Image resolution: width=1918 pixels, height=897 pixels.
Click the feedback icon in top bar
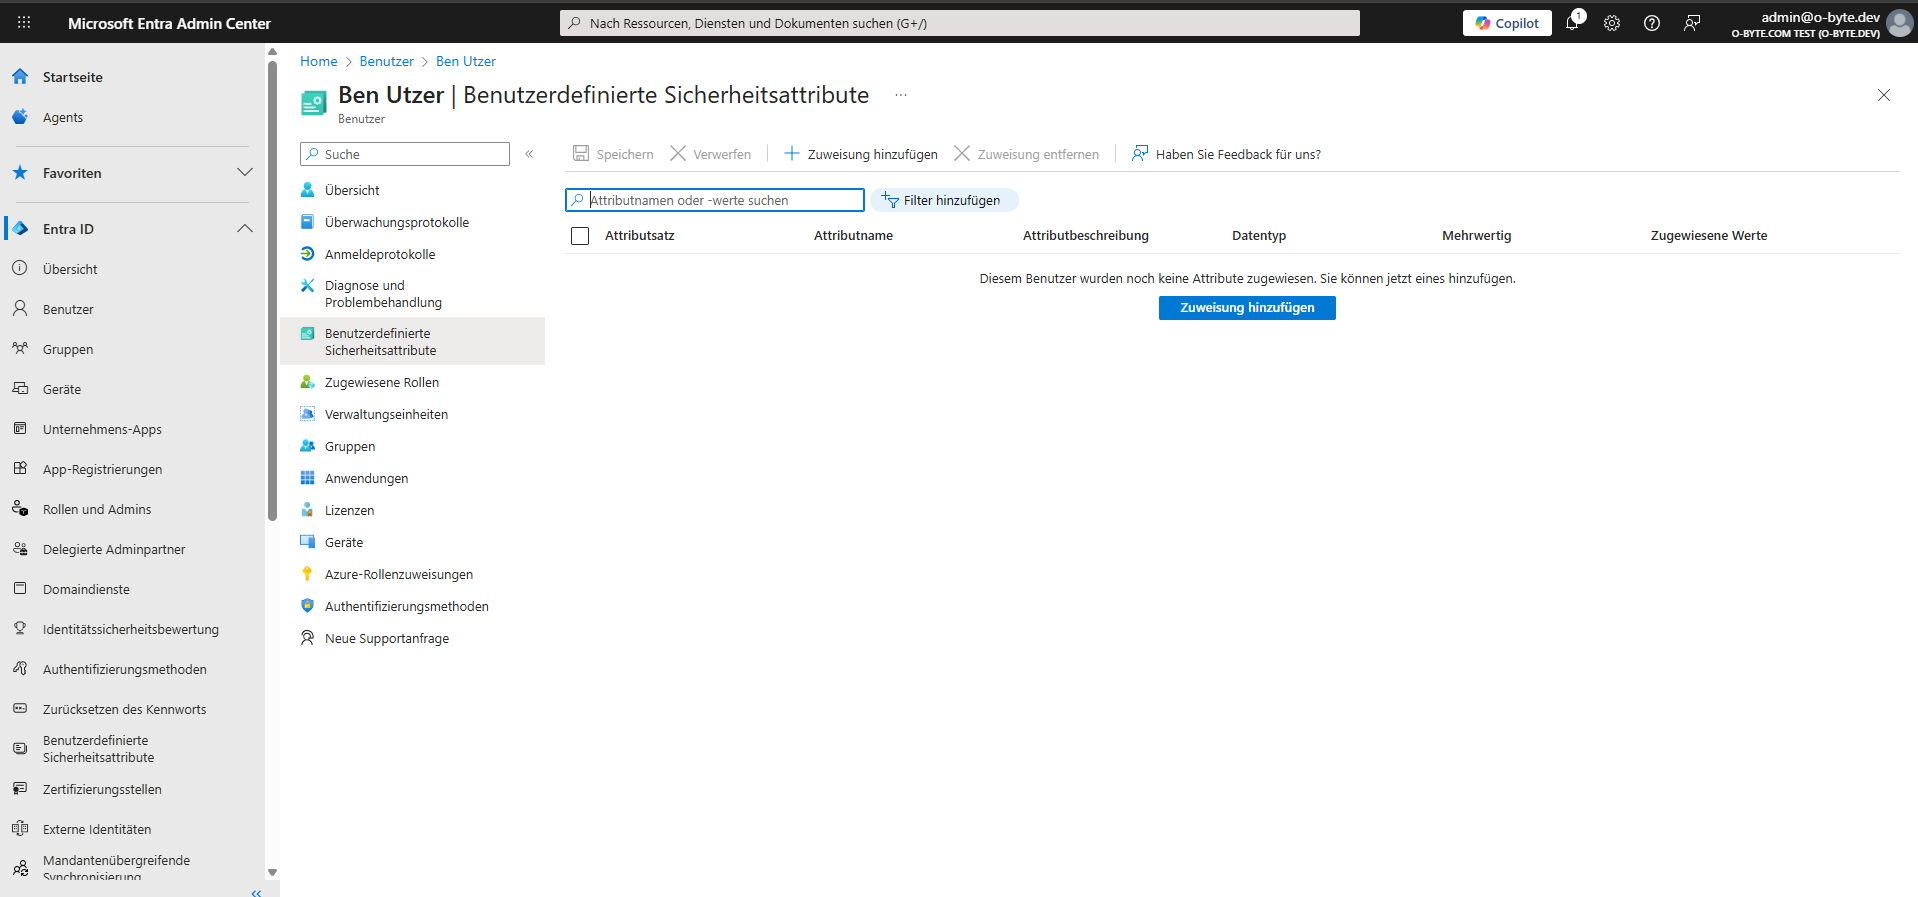tap(1692, 23)
